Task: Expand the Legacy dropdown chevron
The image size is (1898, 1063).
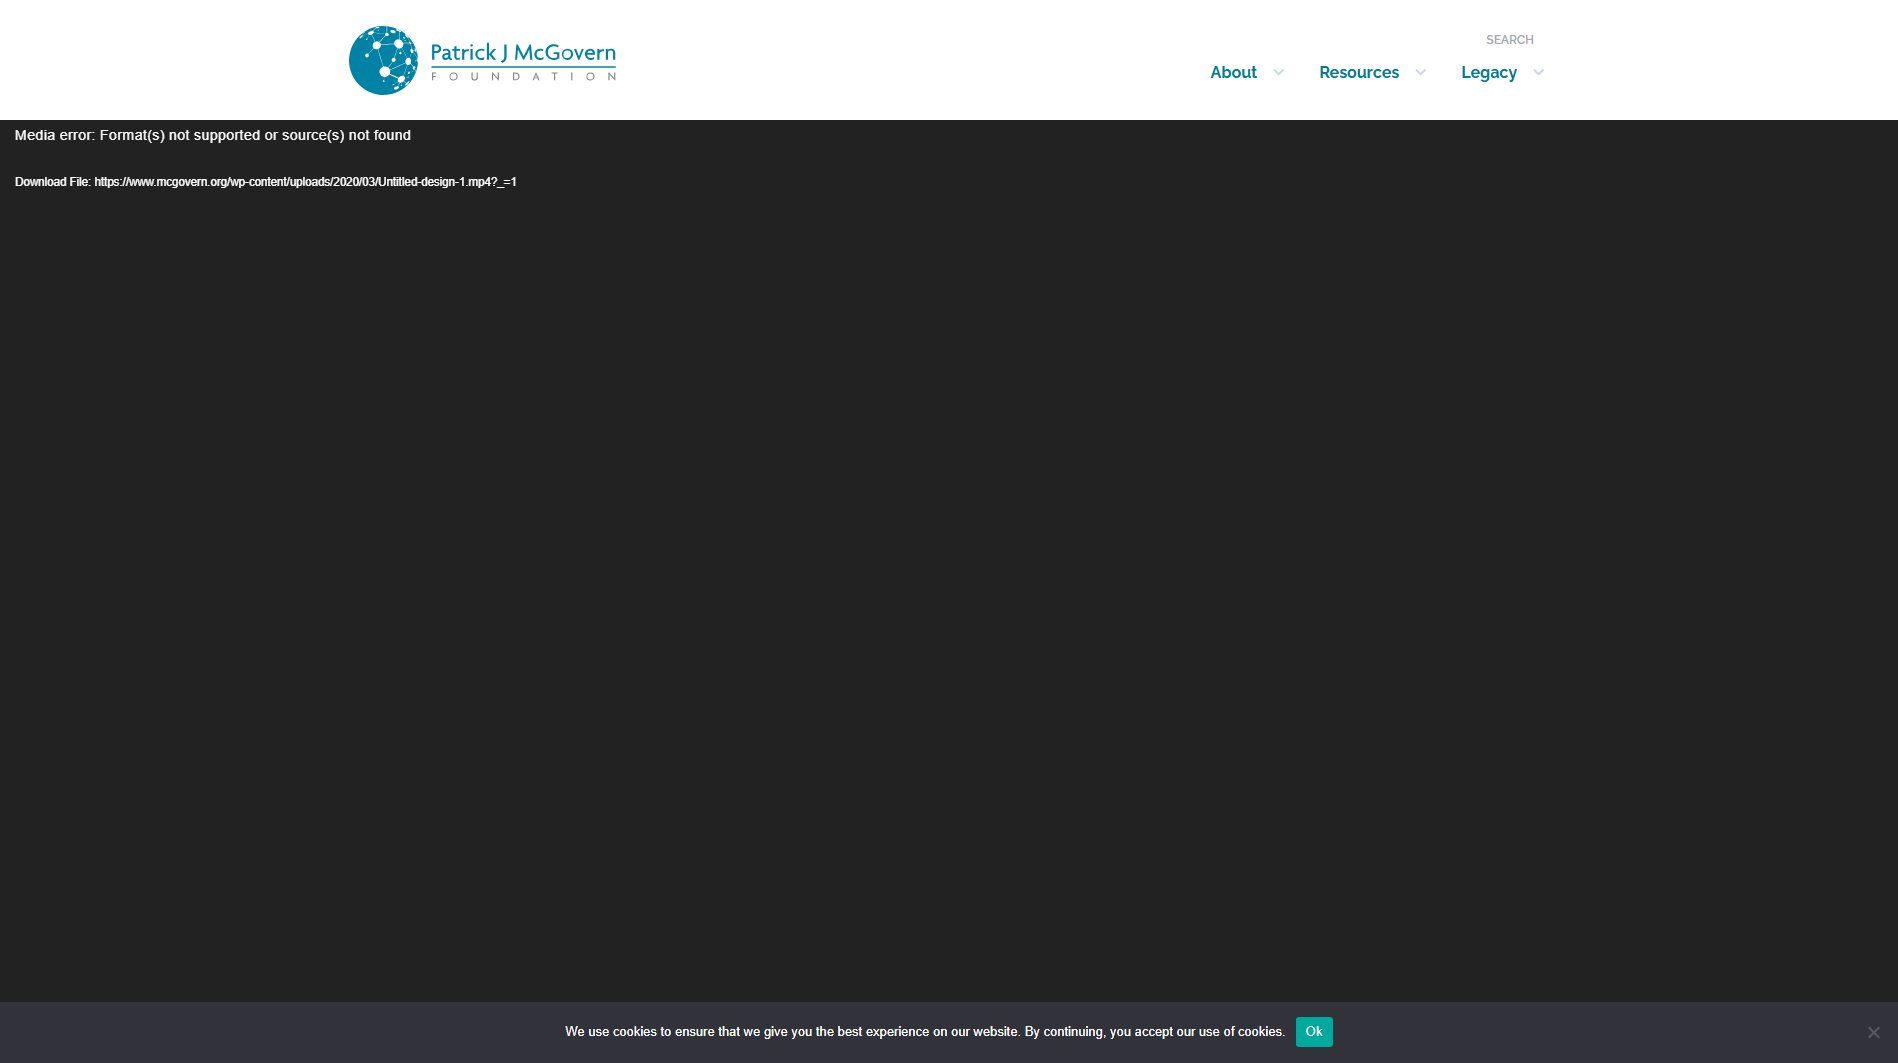Action: tap(1536, 73)
